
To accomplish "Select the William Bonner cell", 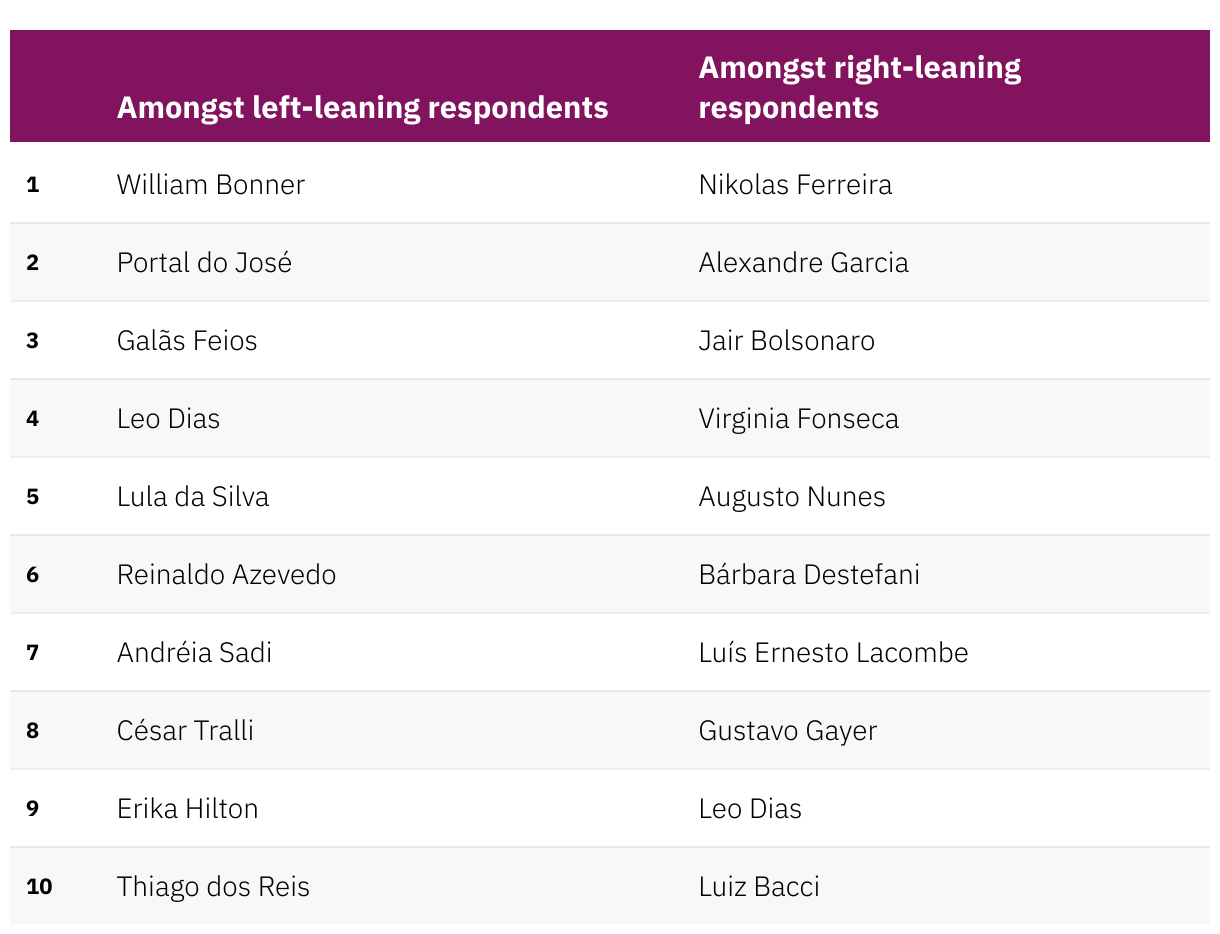I will tap(210, 185).
